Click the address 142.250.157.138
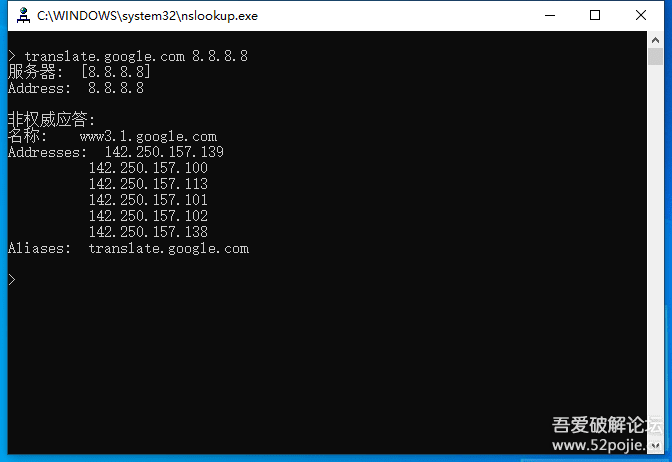Screen dimensions: 672x462 pos(148,232)
